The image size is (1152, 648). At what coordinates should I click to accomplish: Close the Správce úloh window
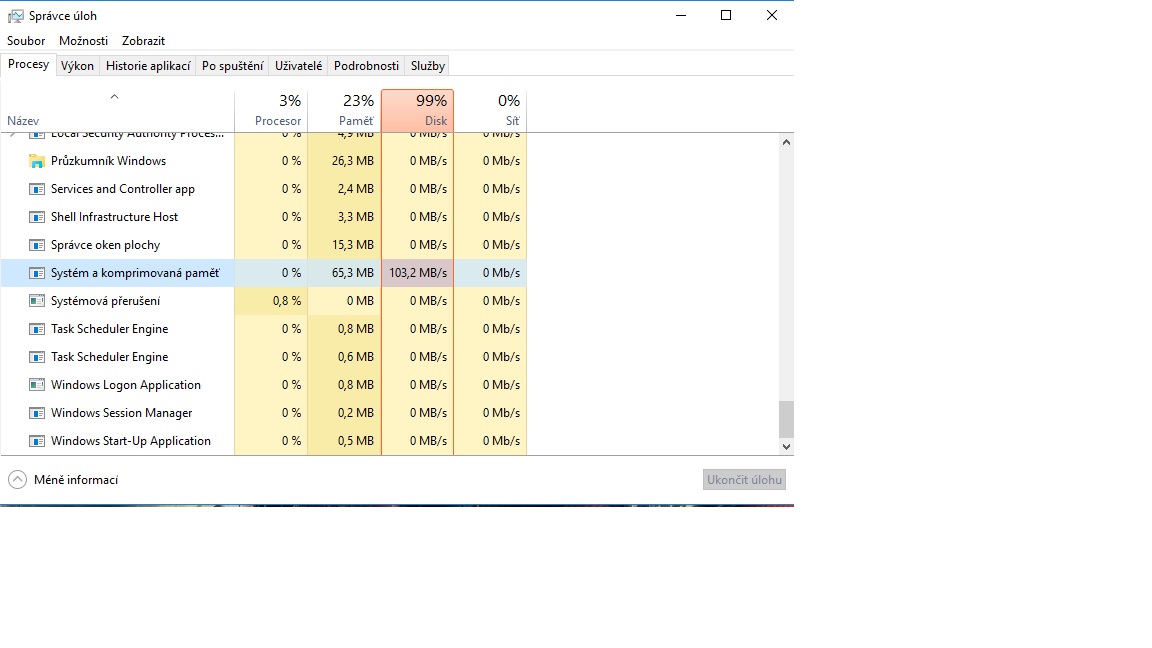pos(771,15)
